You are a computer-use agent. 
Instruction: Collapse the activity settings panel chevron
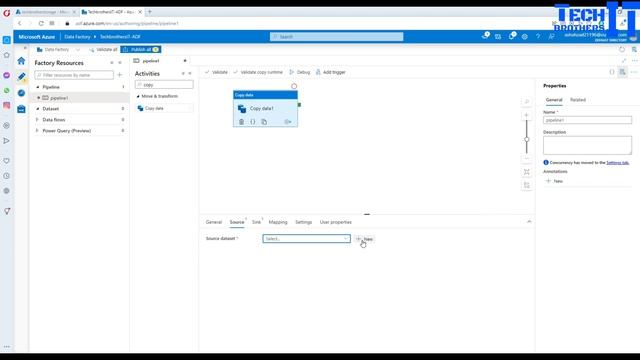[529, 222]
